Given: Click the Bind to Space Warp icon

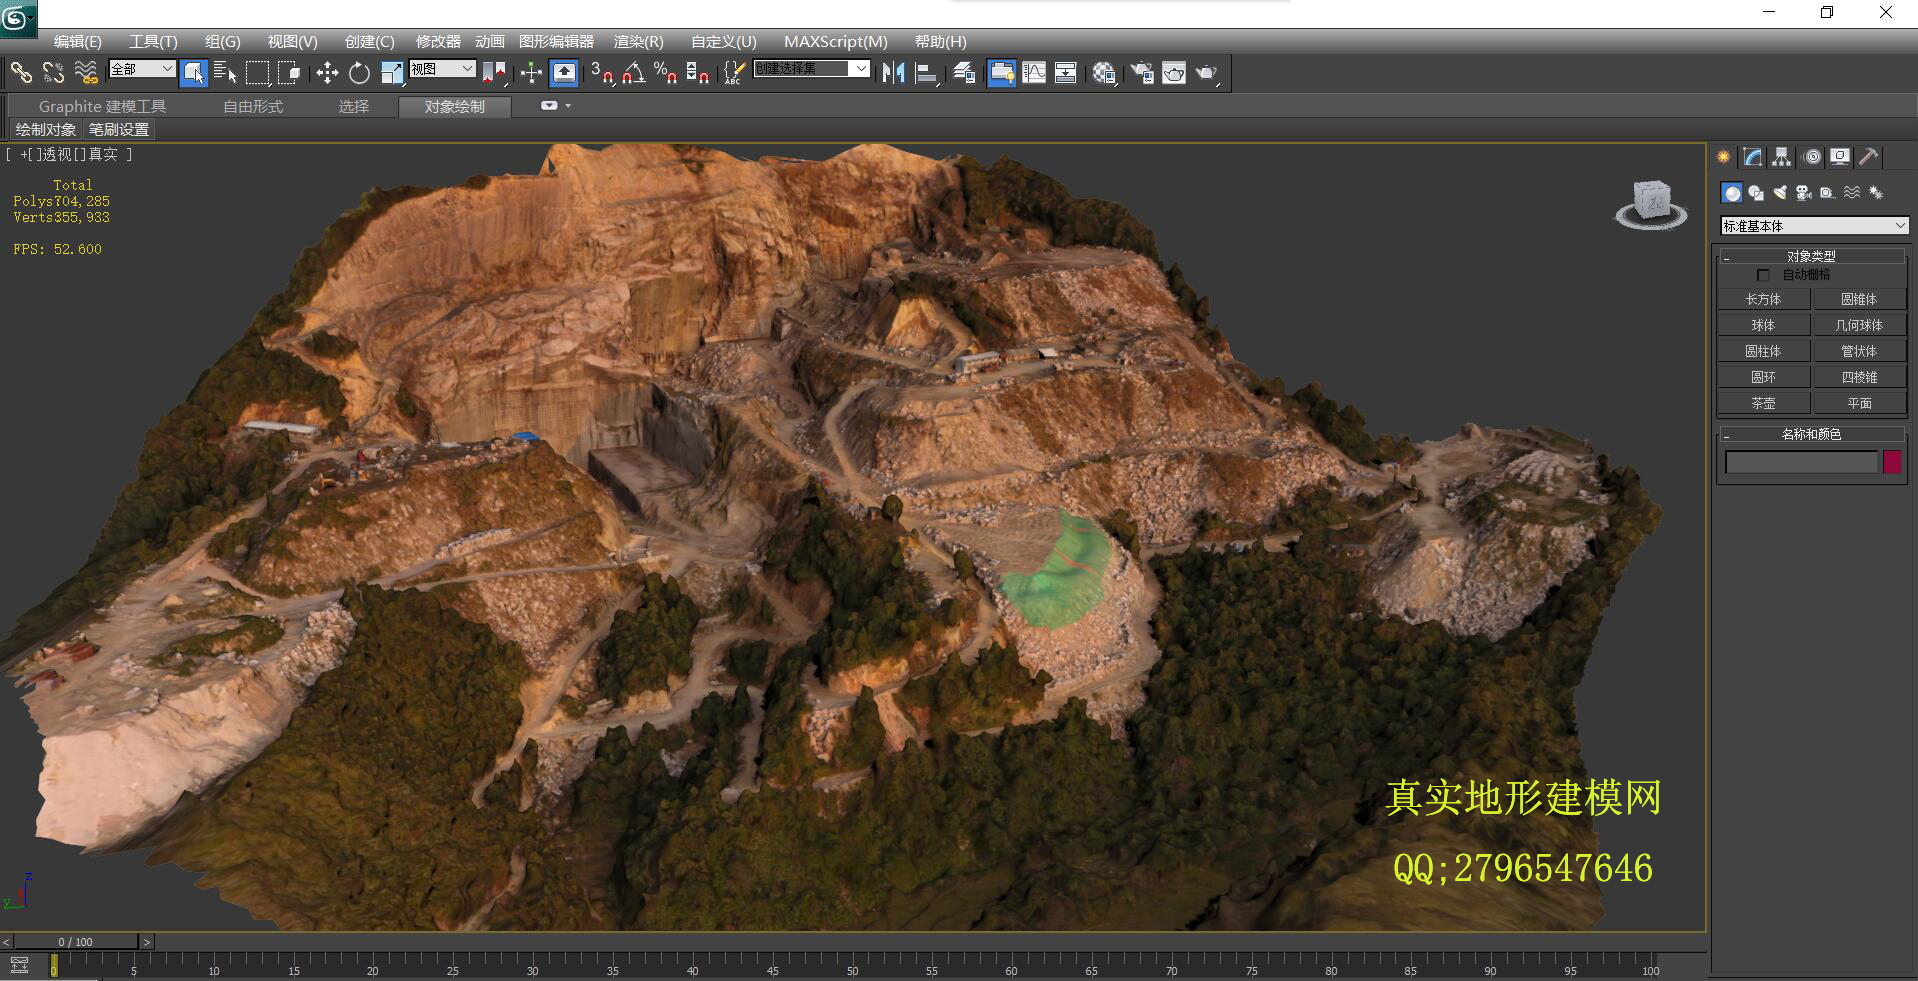Looking at the screenshot, I should coord(86,72).
